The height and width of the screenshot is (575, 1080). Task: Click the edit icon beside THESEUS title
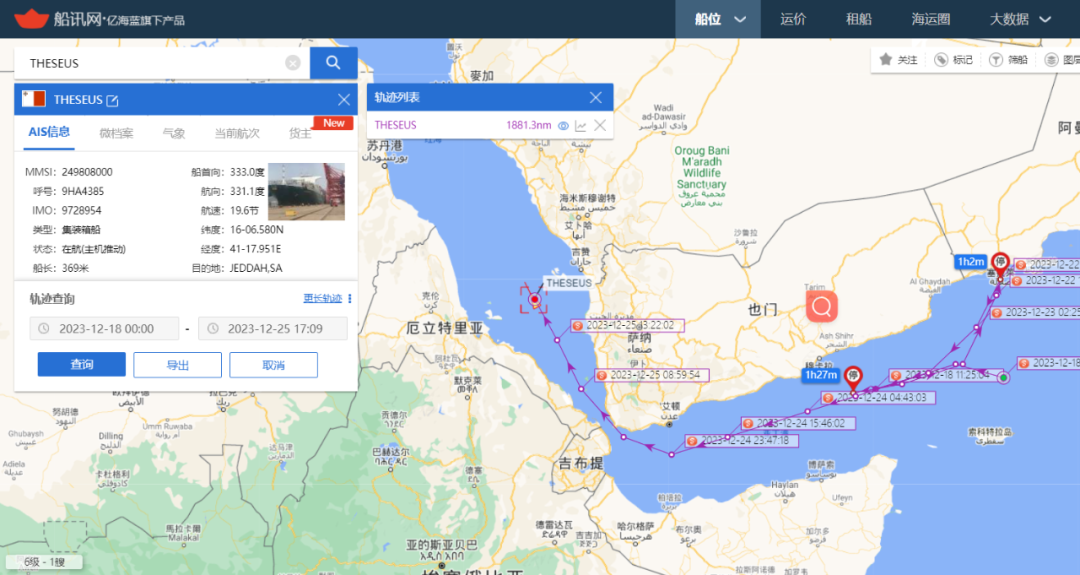tap(113, 100)
